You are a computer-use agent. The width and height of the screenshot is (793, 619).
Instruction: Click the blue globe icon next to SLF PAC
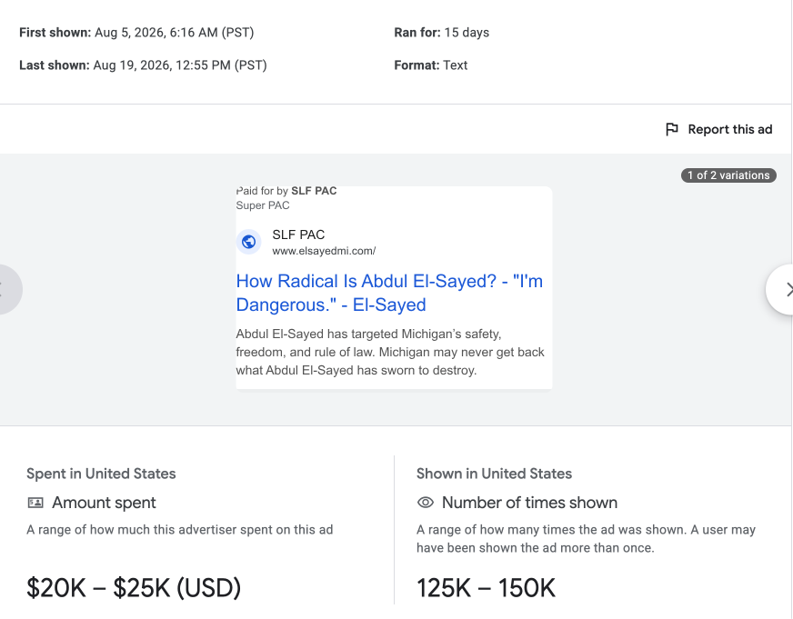point(248,242)
